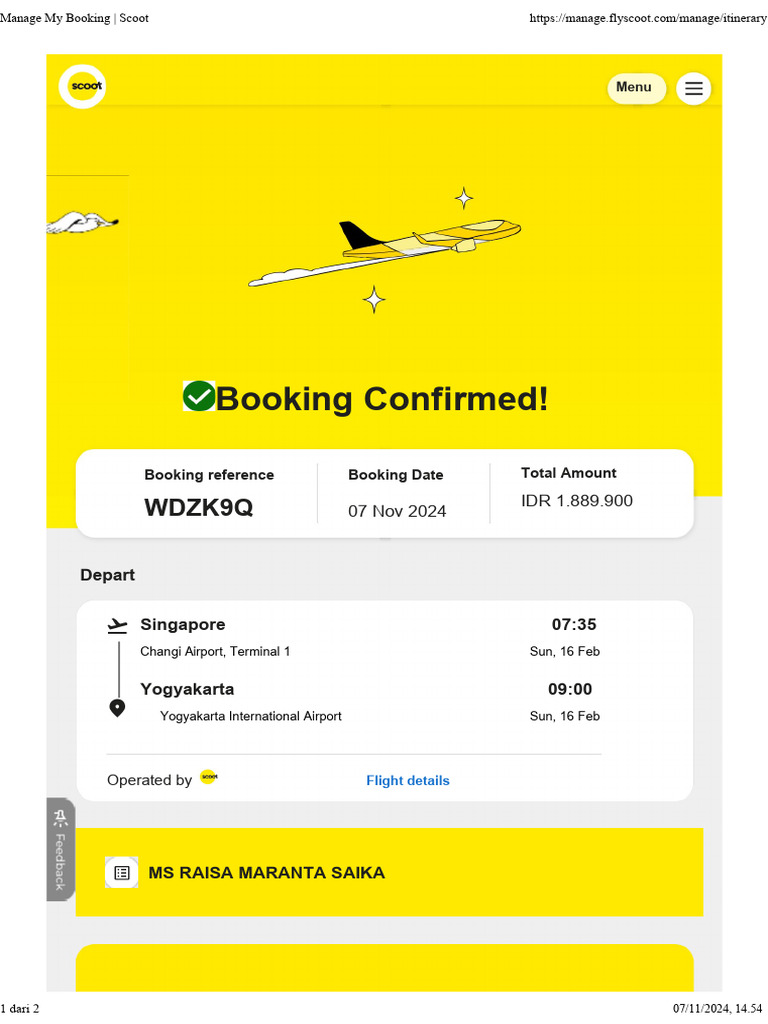Click the flyscoot manage itinerary URL

[x=647, y=18]
